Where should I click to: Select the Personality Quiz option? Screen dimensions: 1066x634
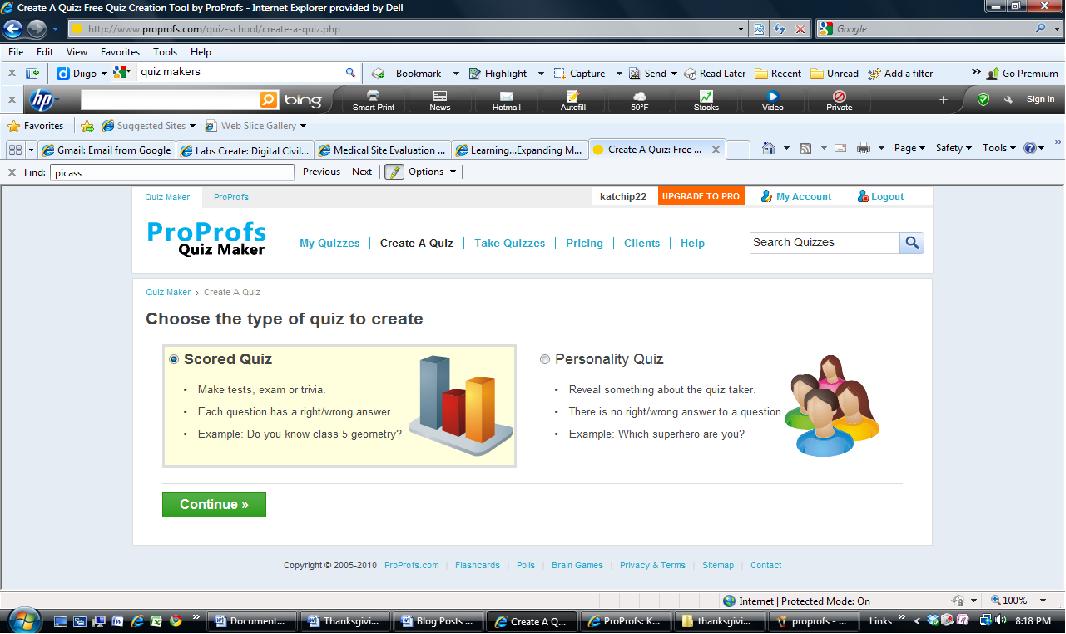click(x=545, y=359)
